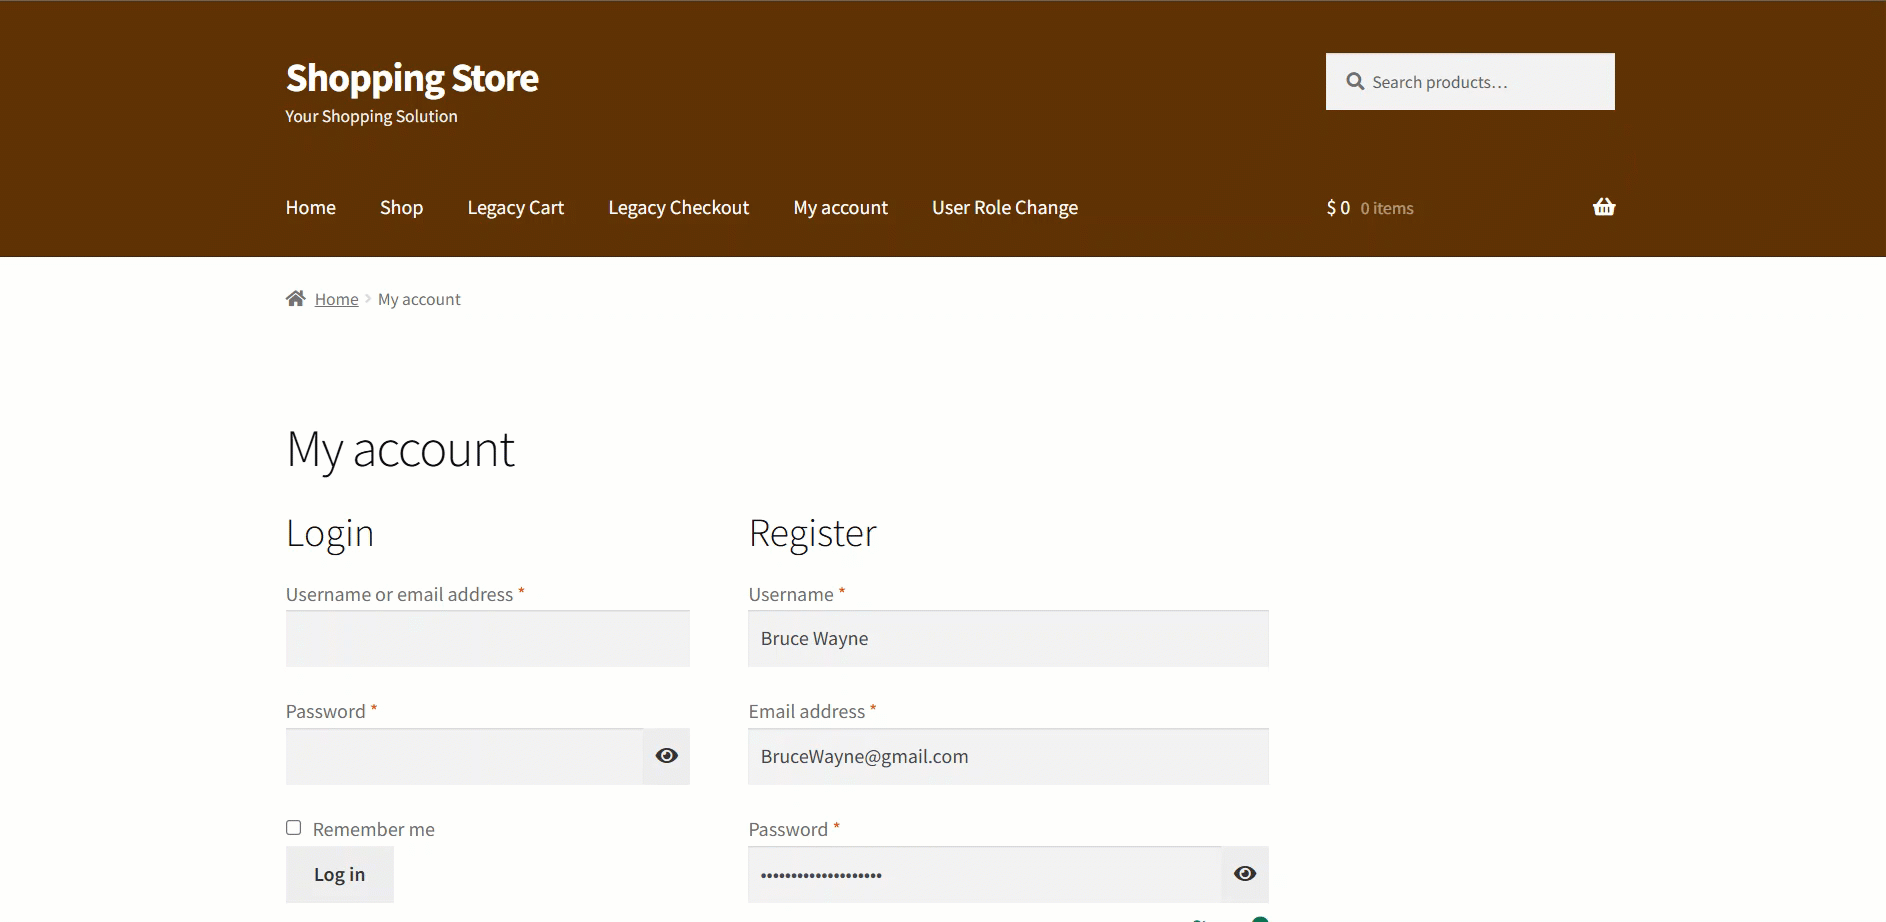Click the magnifier icon in the search box
The width and height of the screenshot is (1886, 922).
click(x=1355, y=82)
